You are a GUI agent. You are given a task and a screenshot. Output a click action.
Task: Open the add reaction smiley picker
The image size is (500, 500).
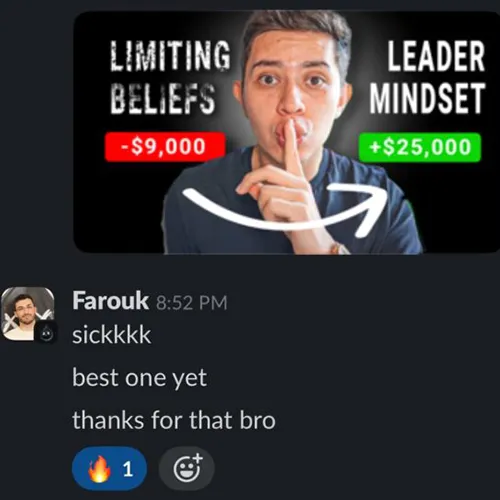[x=187, y=469]
